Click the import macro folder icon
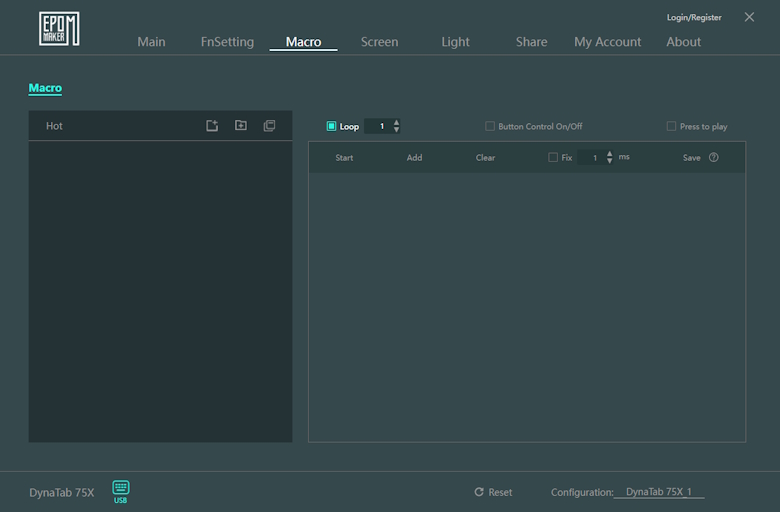 (241, 126)
